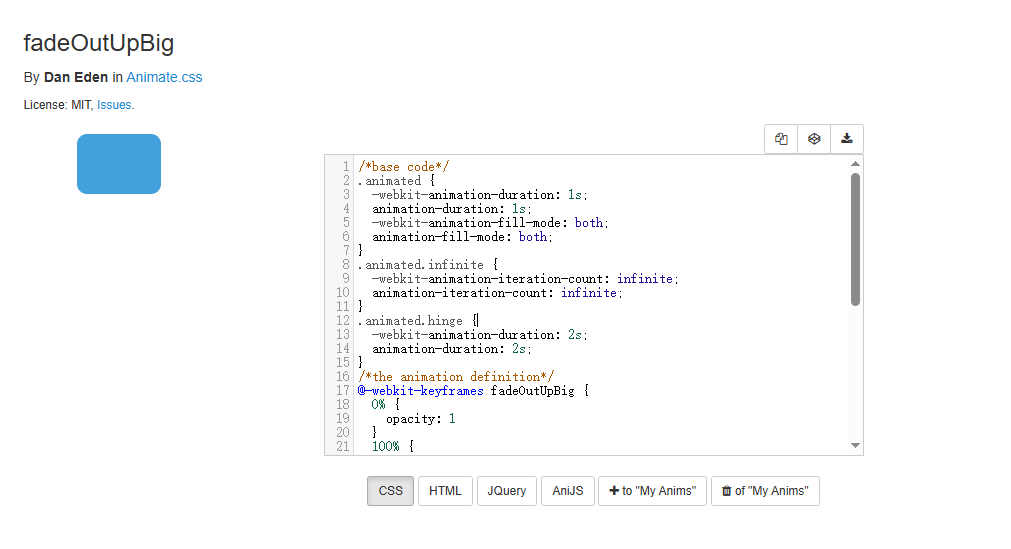Switch to the CSS tab
The image size is (1011, 549).
point(391,491)
